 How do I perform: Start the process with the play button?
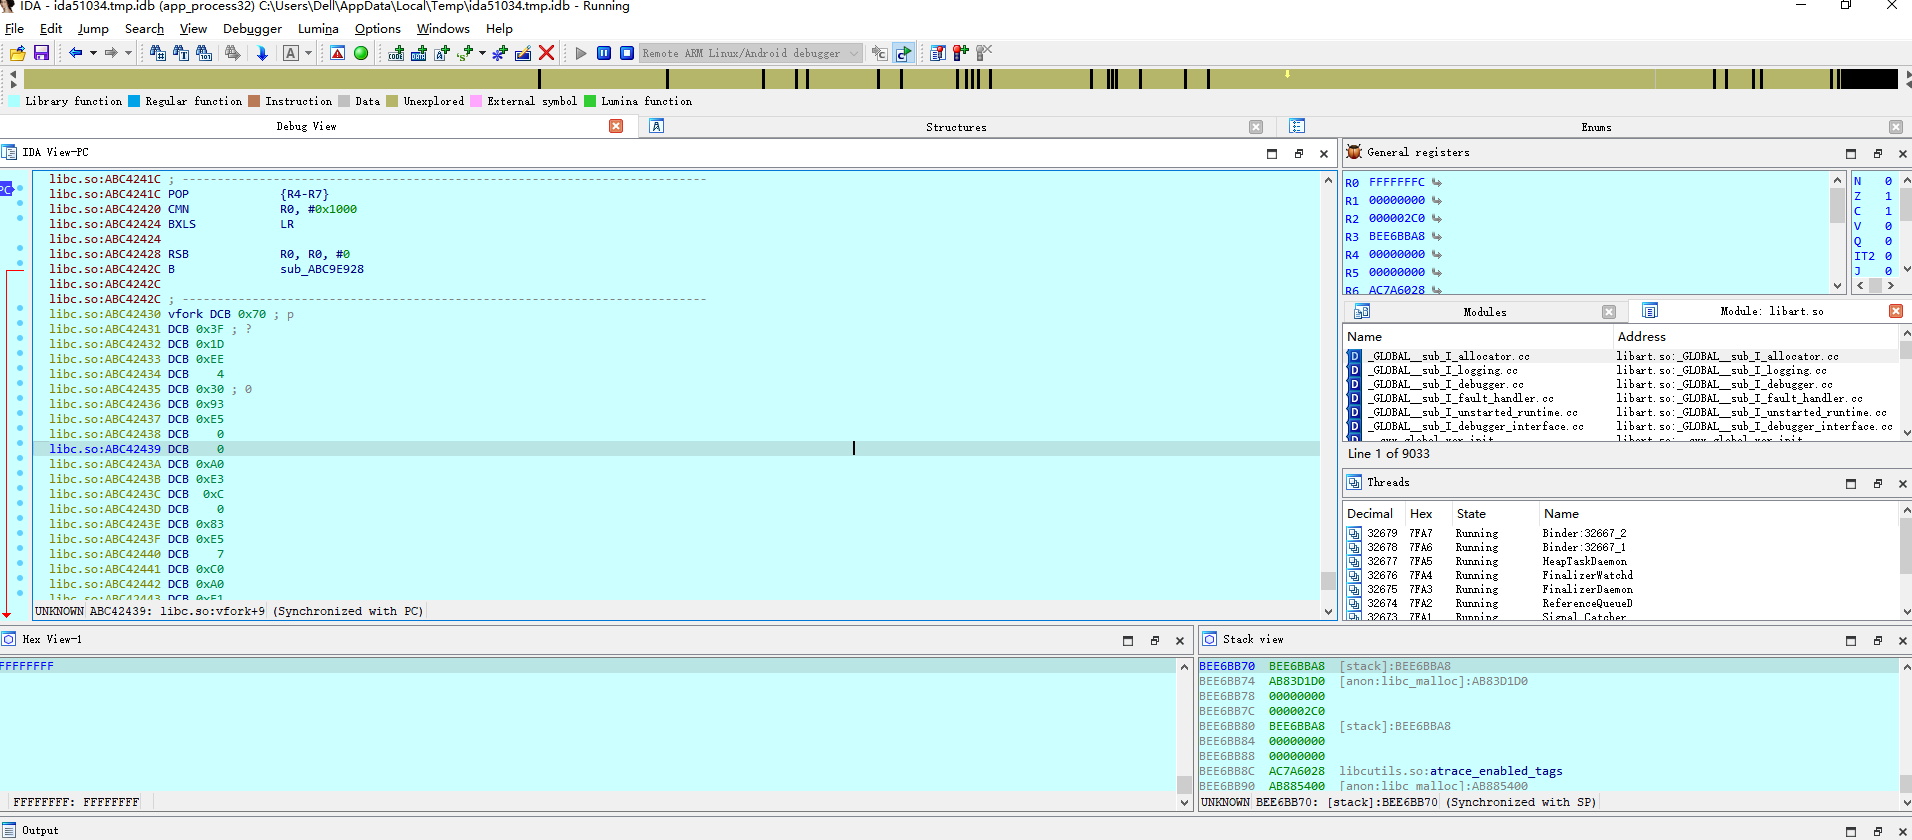[x=581, y=53]
